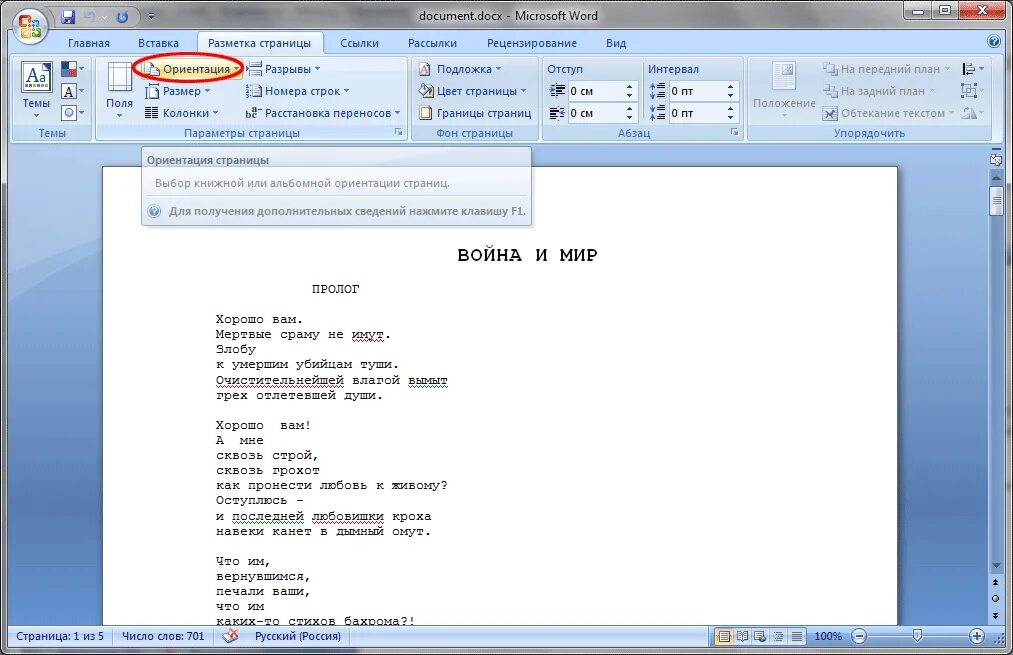
Task: Decrease the spacing after value
Action: tap(730, 118)
